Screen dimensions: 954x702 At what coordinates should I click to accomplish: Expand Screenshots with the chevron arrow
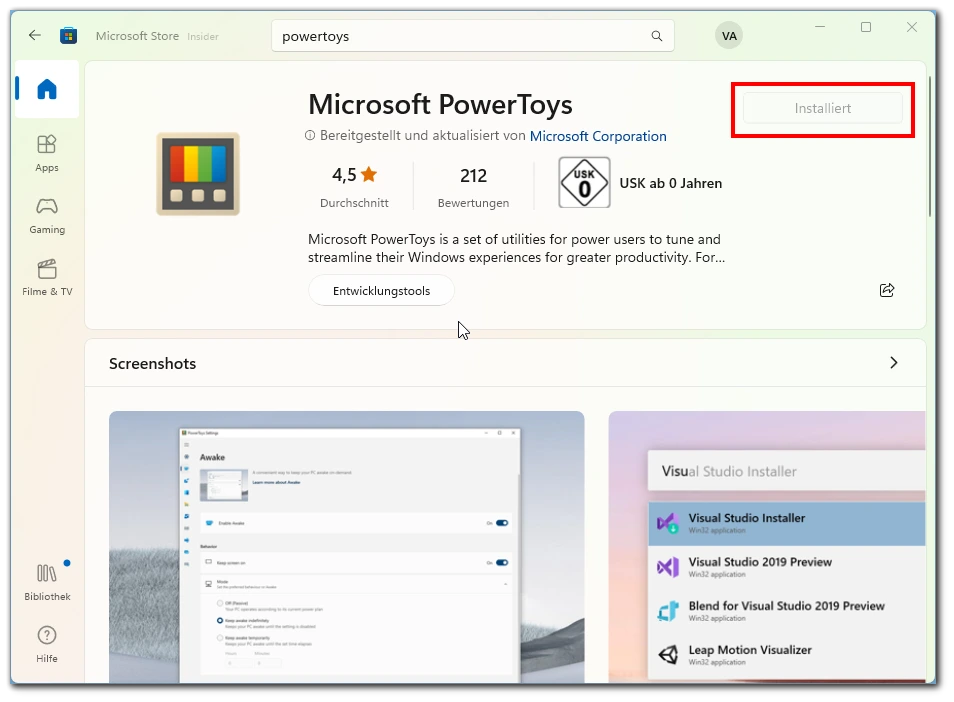[893, 363]
